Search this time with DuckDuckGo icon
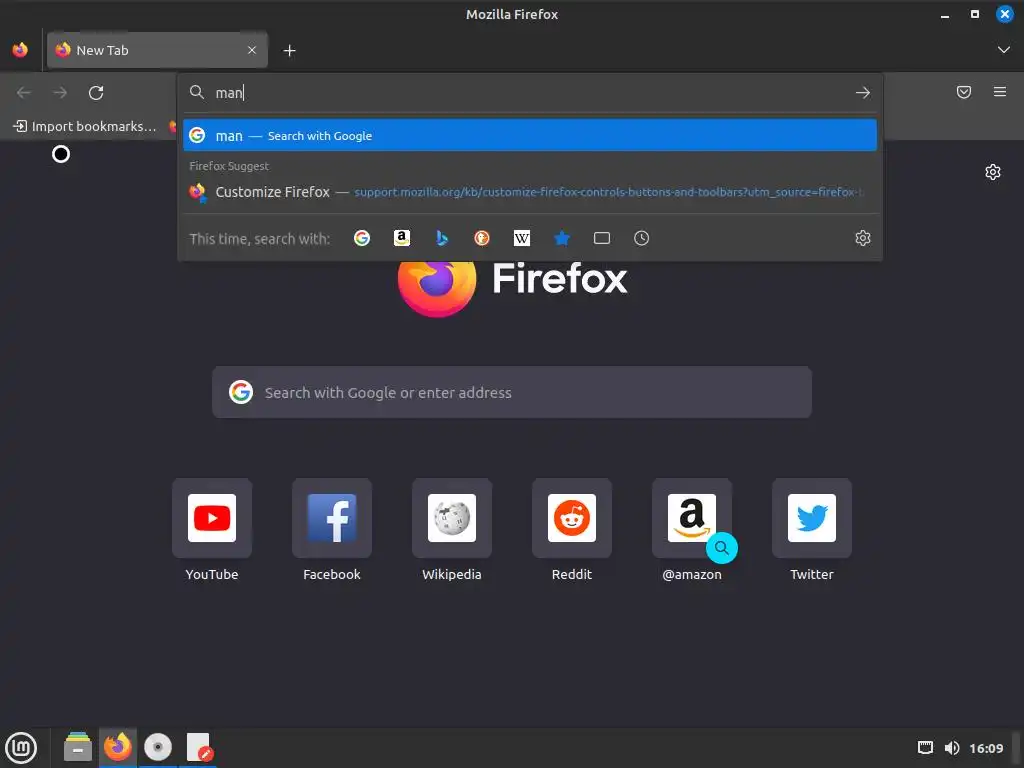Image resolution: width=1024 pixels, height=768 pixels. pos(481,238)
